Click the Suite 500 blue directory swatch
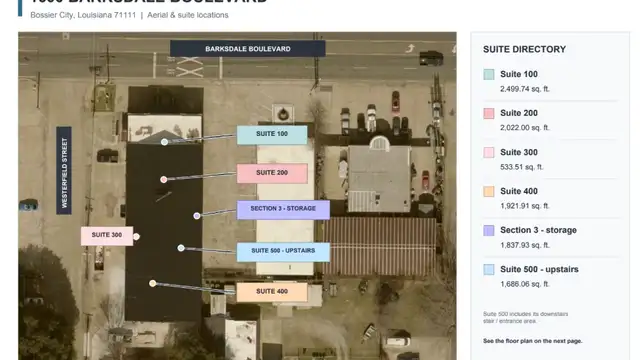Screen dimensions: 640x360 click(489, 269)
